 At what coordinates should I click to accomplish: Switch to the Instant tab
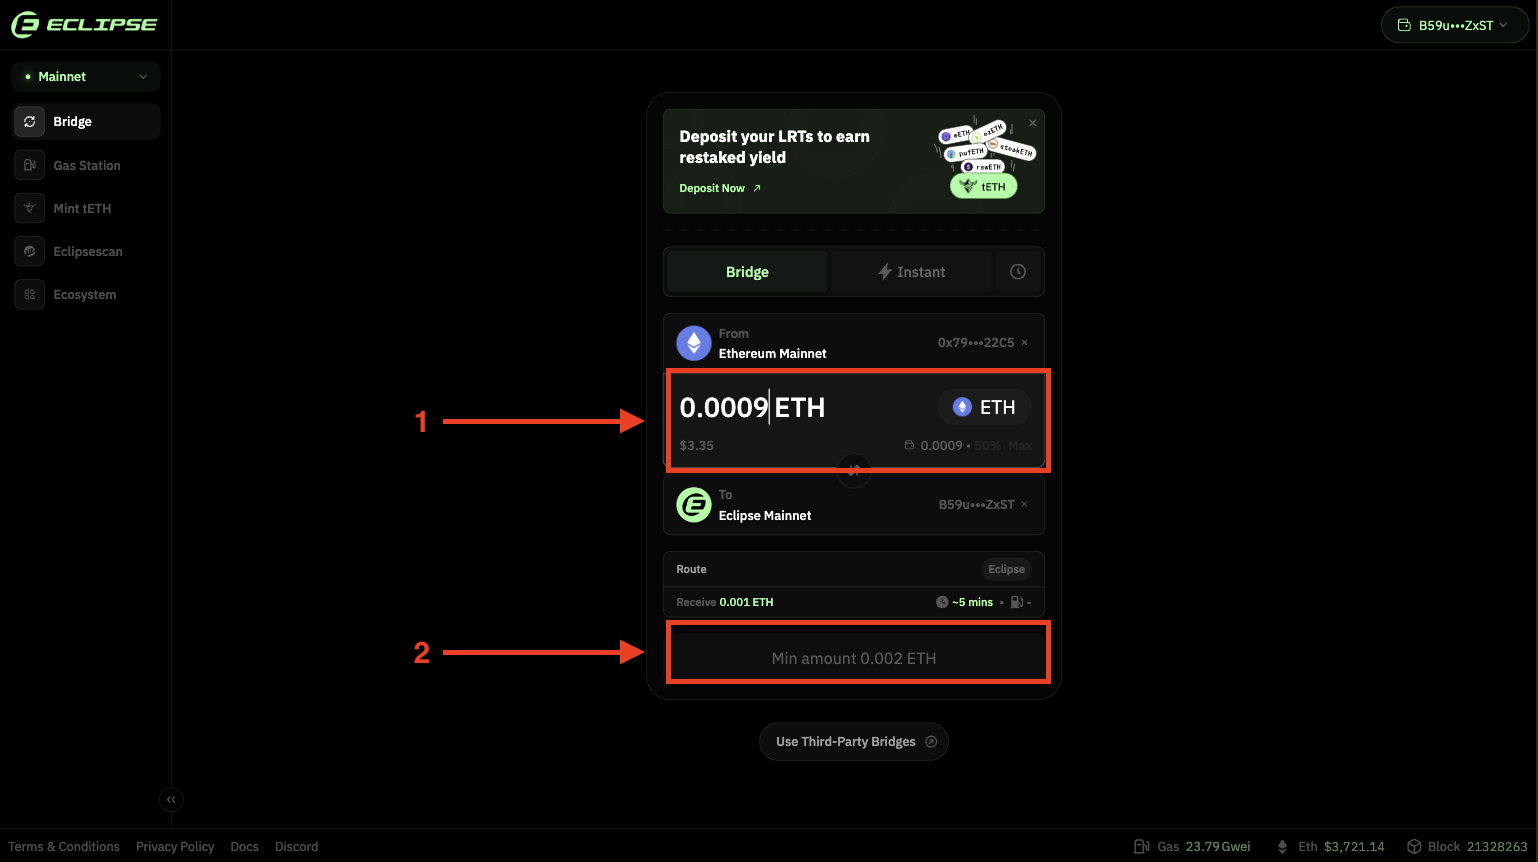(x=911, y=272)
